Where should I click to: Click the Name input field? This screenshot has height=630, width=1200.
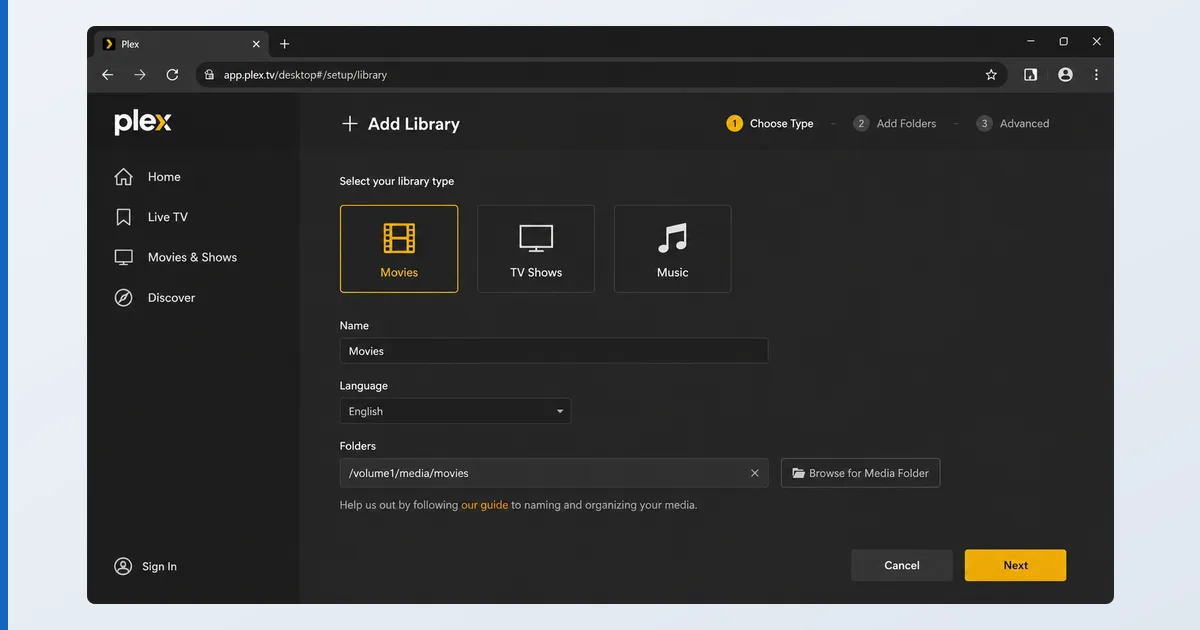[554, 351]
